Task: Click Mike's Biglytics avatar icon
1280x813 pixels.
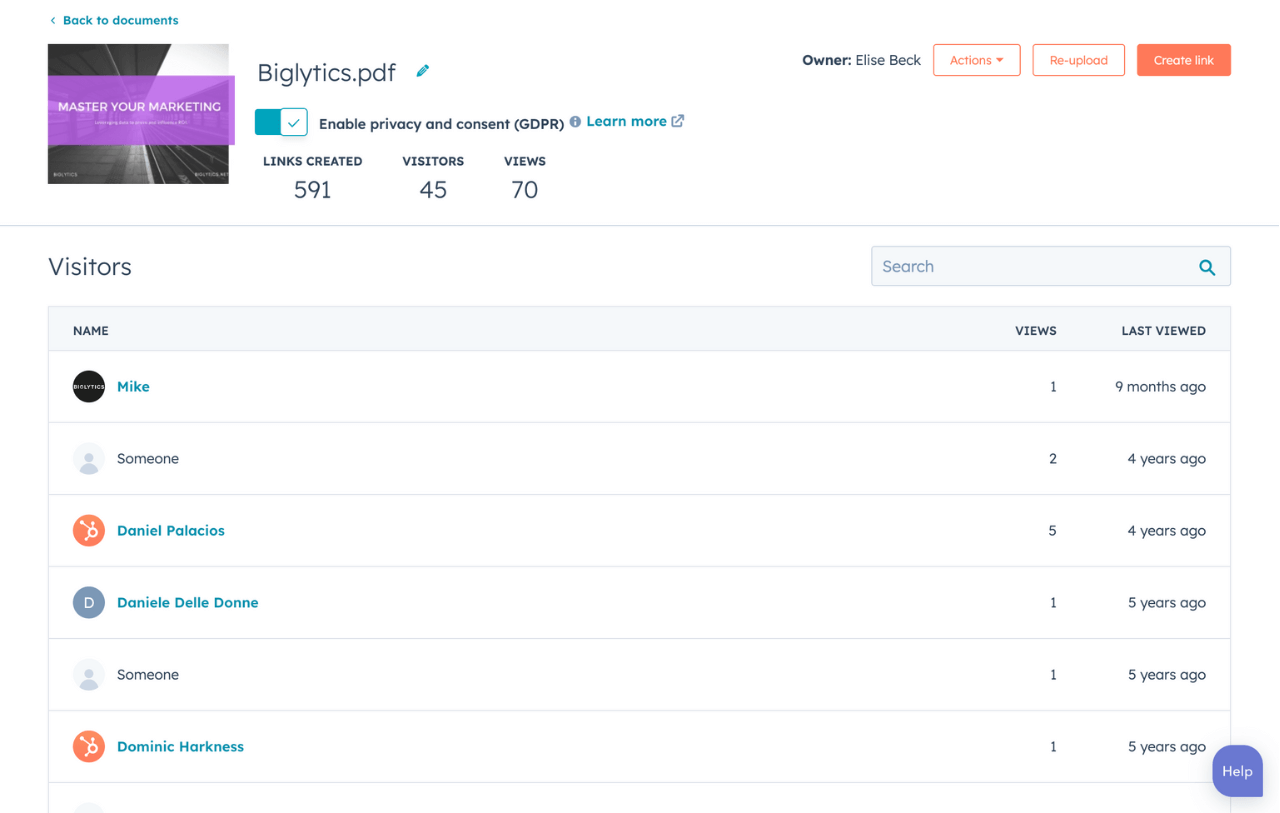Action: [x=89, y=387]
